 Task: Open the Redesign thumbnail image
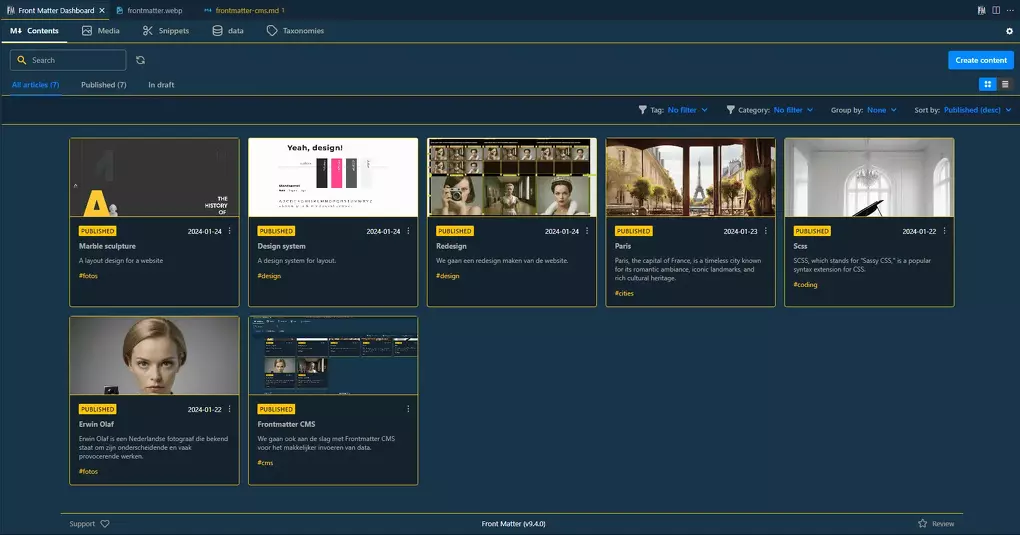tap(512, 177)
